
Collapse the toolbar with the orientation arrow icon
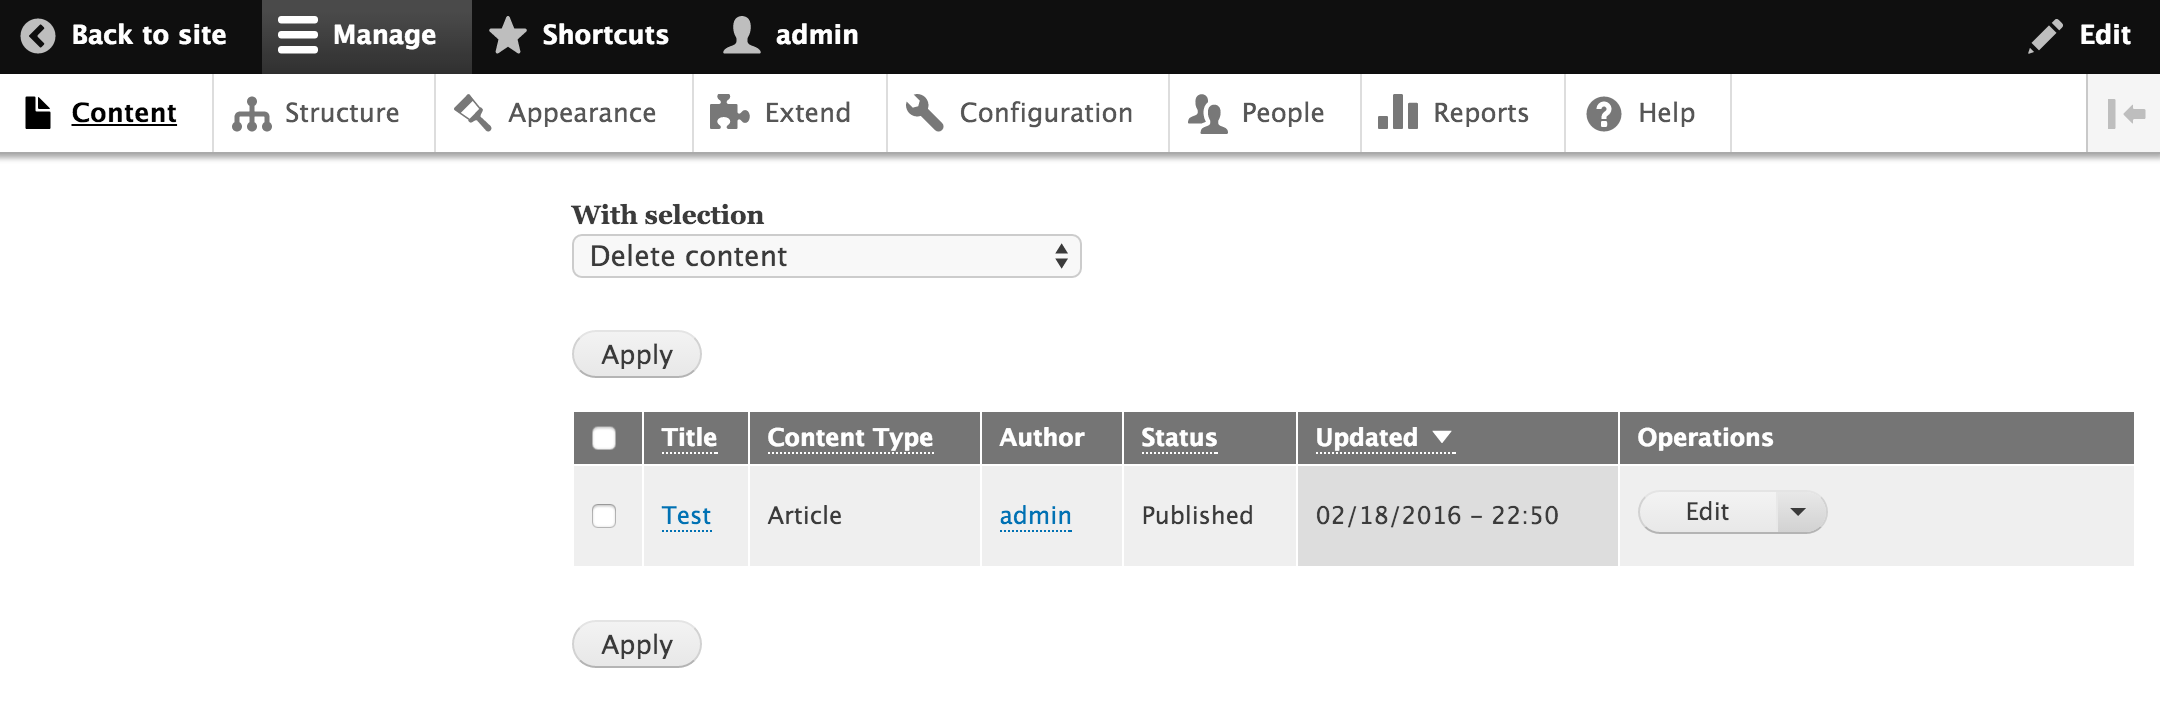point(2125,114)
